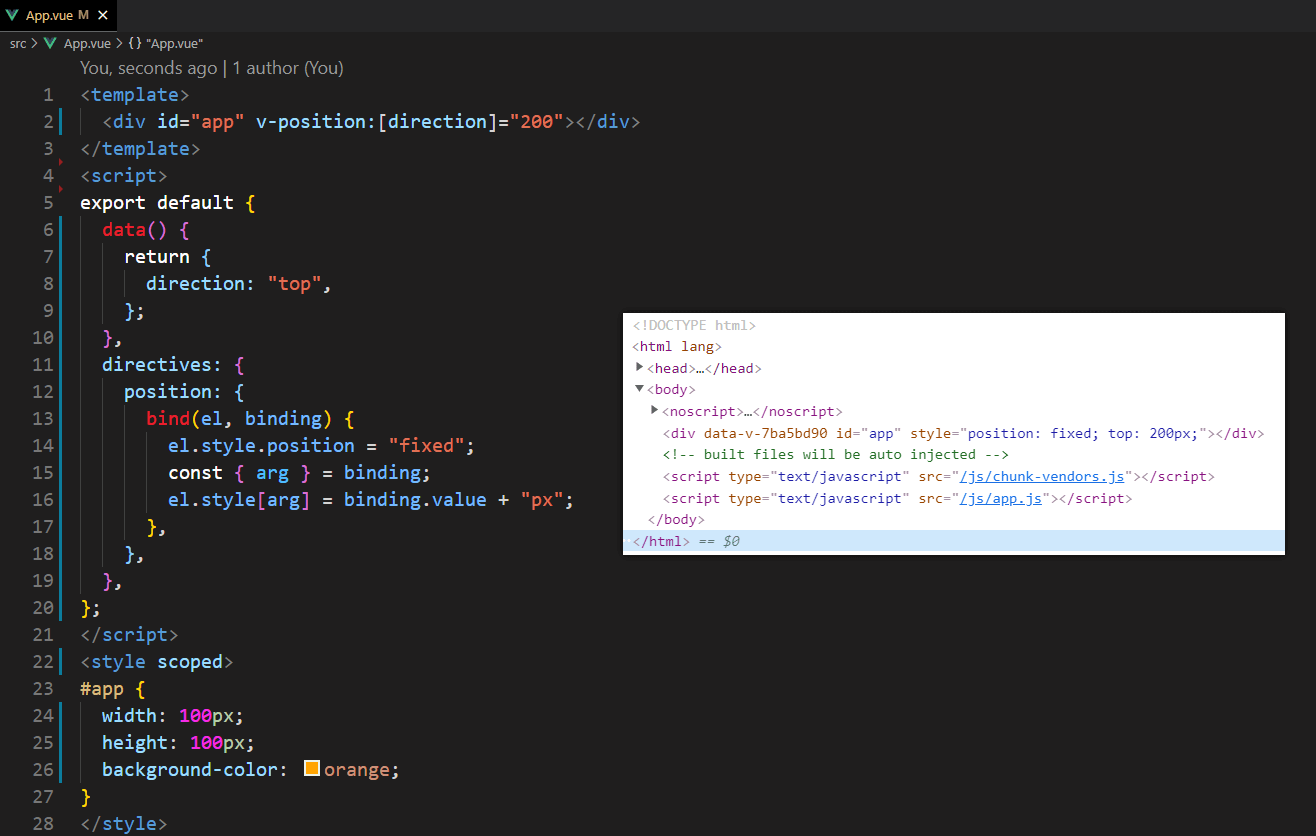Click 'binding.value' on line 16
1316x836 pixels.
pyautogui.click(x=415, y=500)
